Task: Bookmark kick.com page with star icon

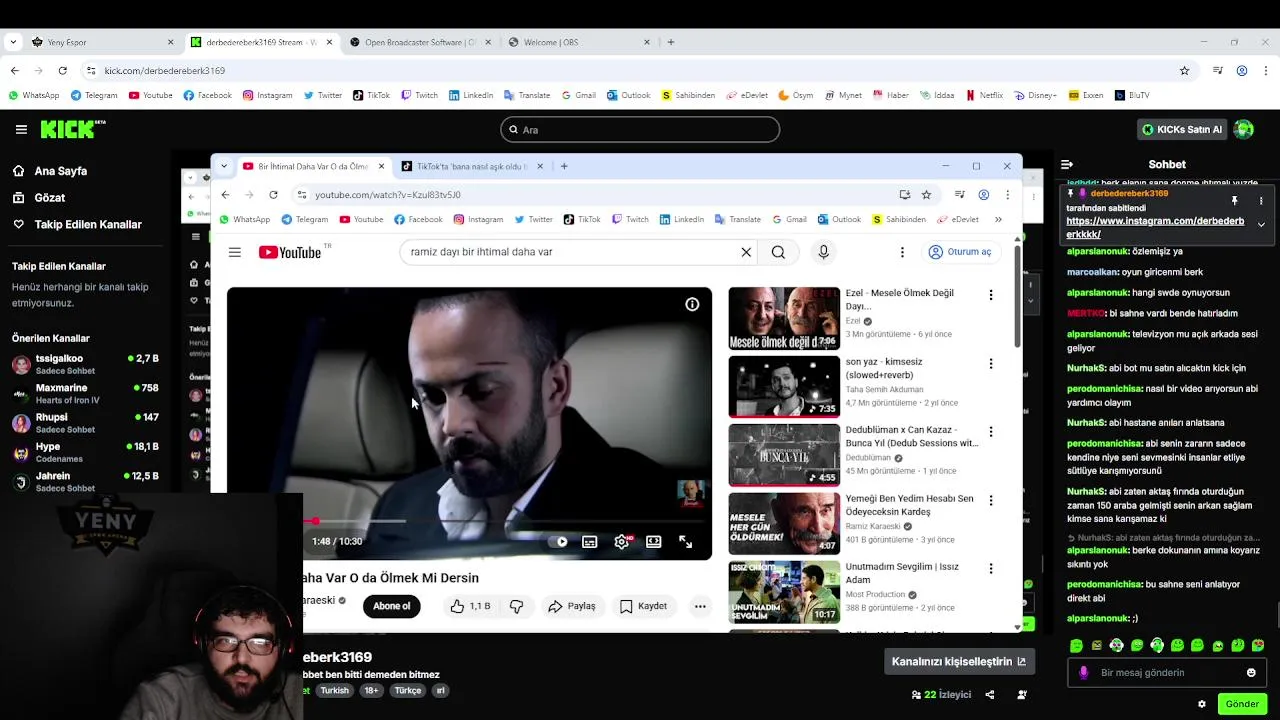Action: pyautogui.click(x=1185, y=71)
